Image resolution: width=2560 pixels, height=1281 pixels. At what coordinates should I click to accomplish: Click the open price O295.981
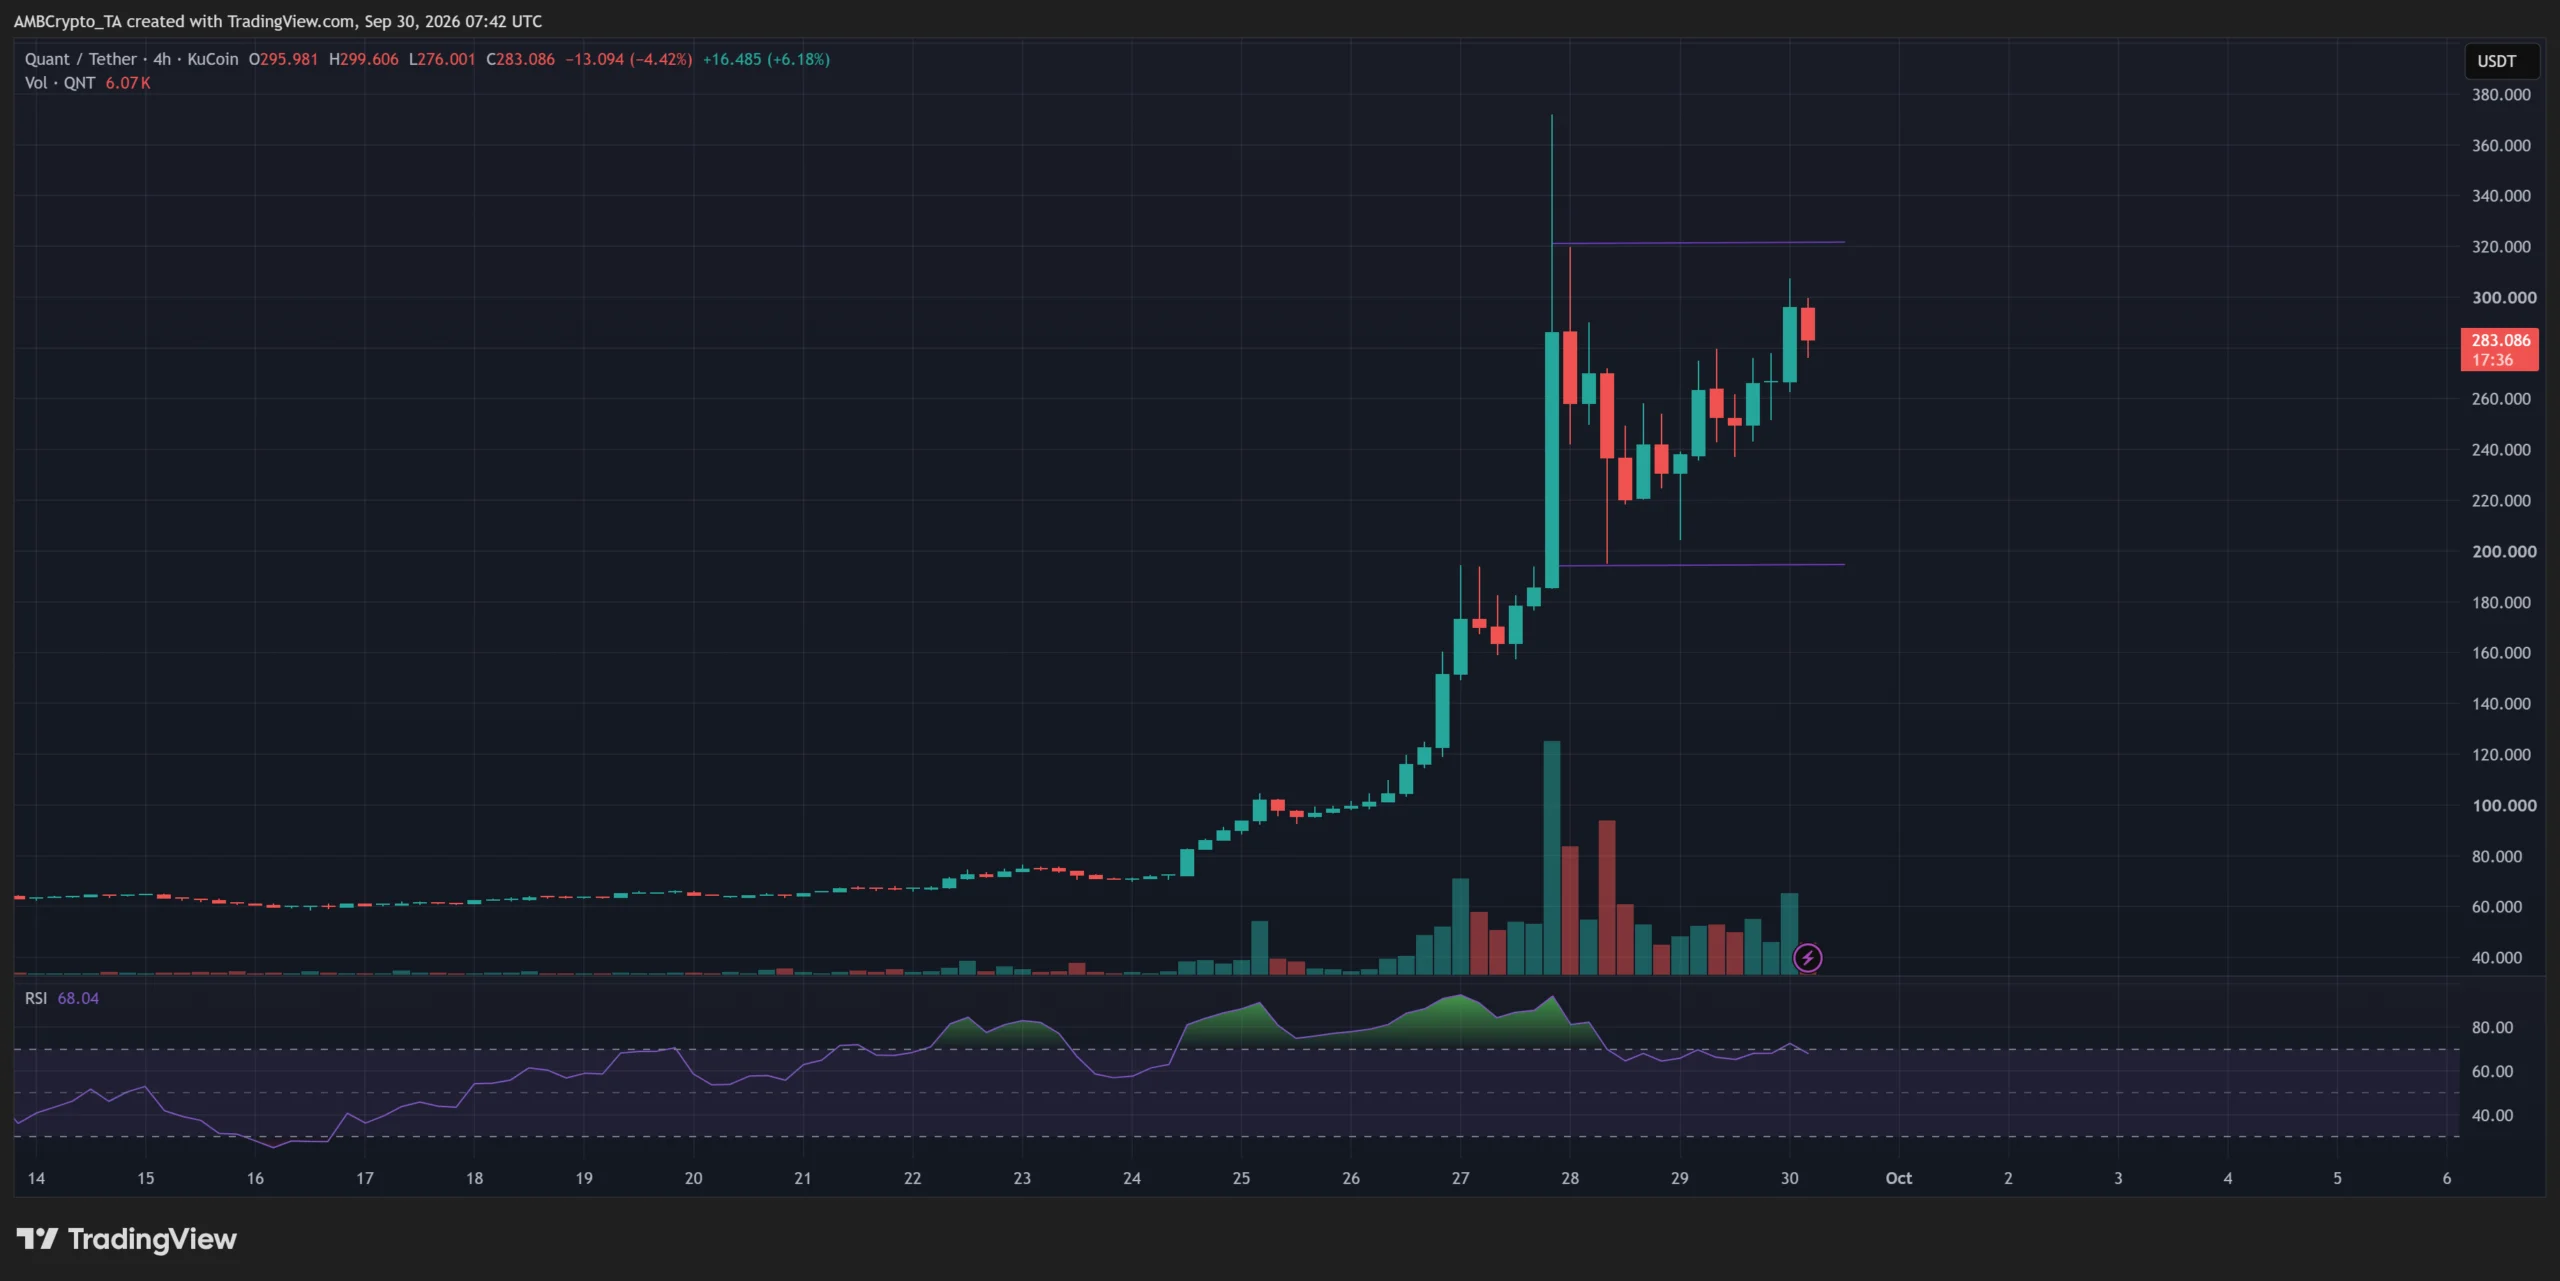pyautogui.click(x=283, y=59)
